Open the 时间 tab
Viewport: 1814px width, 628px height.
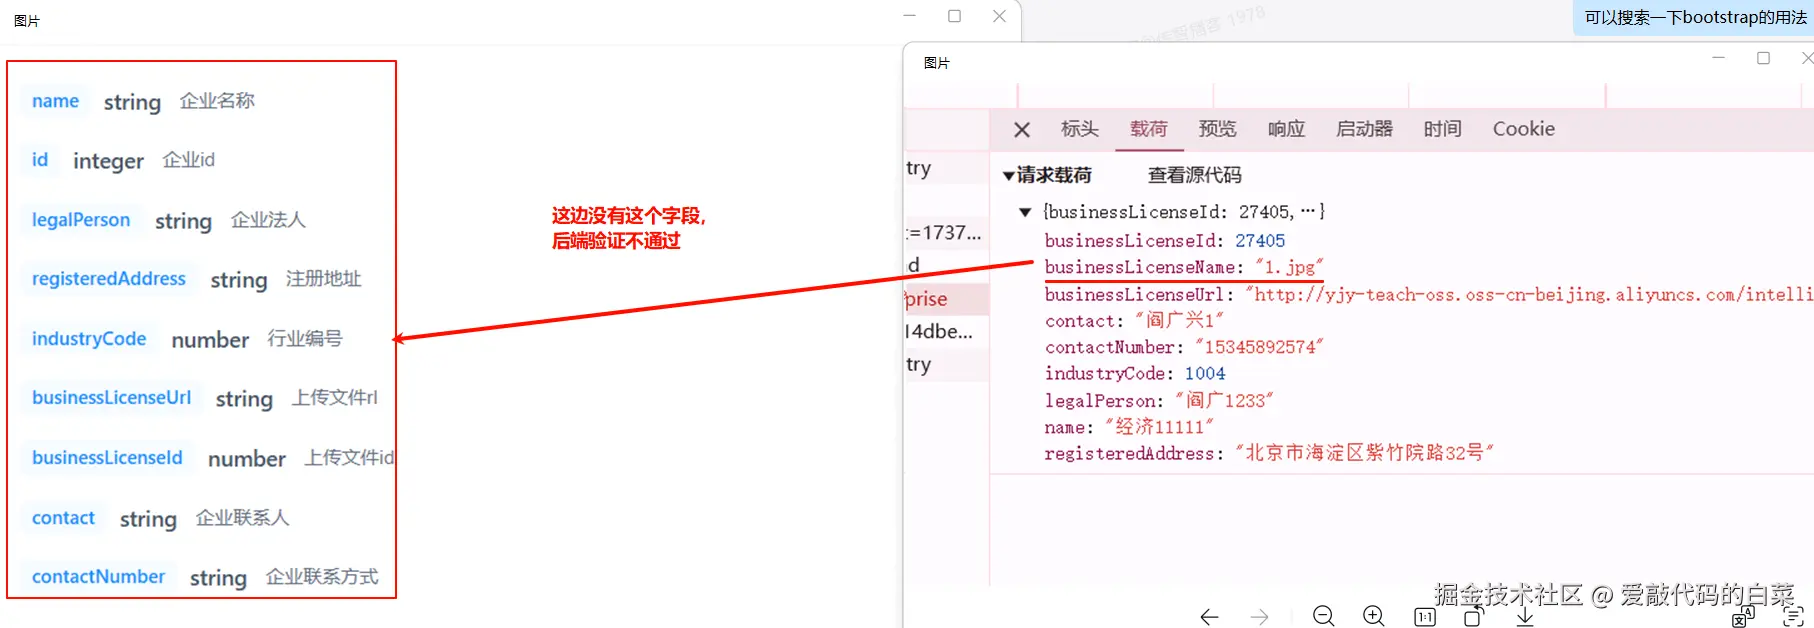click(x=1443, y=129)
